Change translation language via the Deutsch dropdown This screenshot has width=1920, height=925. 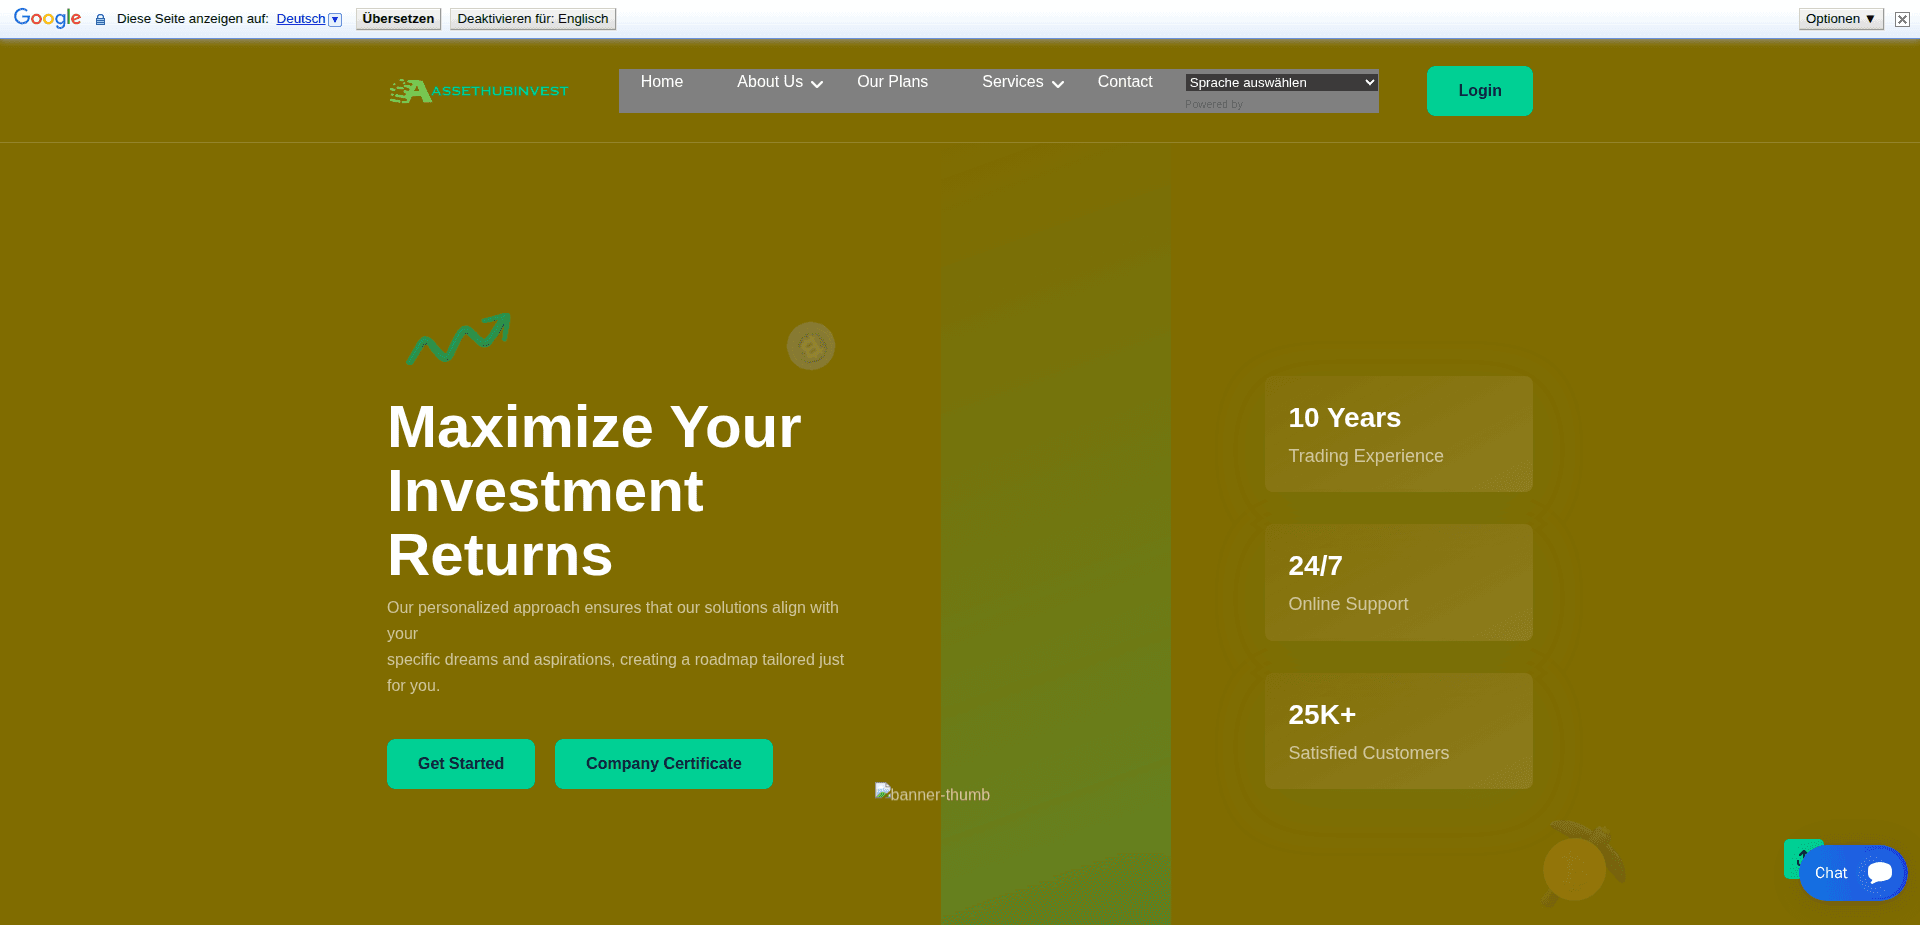coord(333,18)
